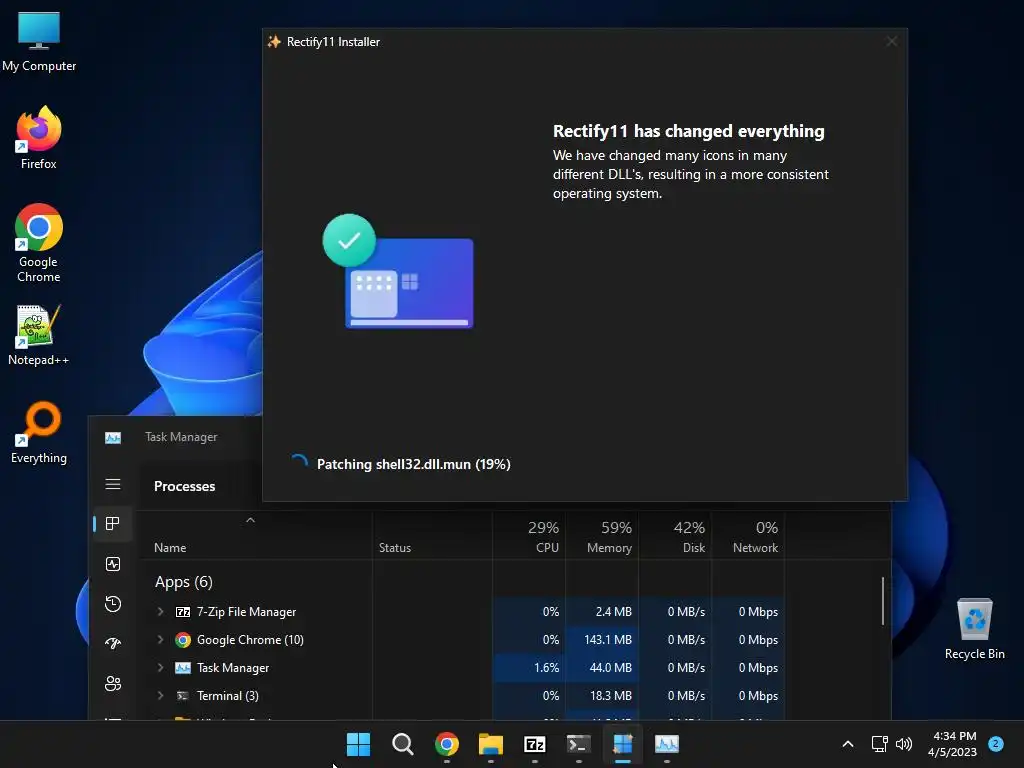Select the Terminal (3) process row
The image size is (1024, 768).
tap(460, 696)
